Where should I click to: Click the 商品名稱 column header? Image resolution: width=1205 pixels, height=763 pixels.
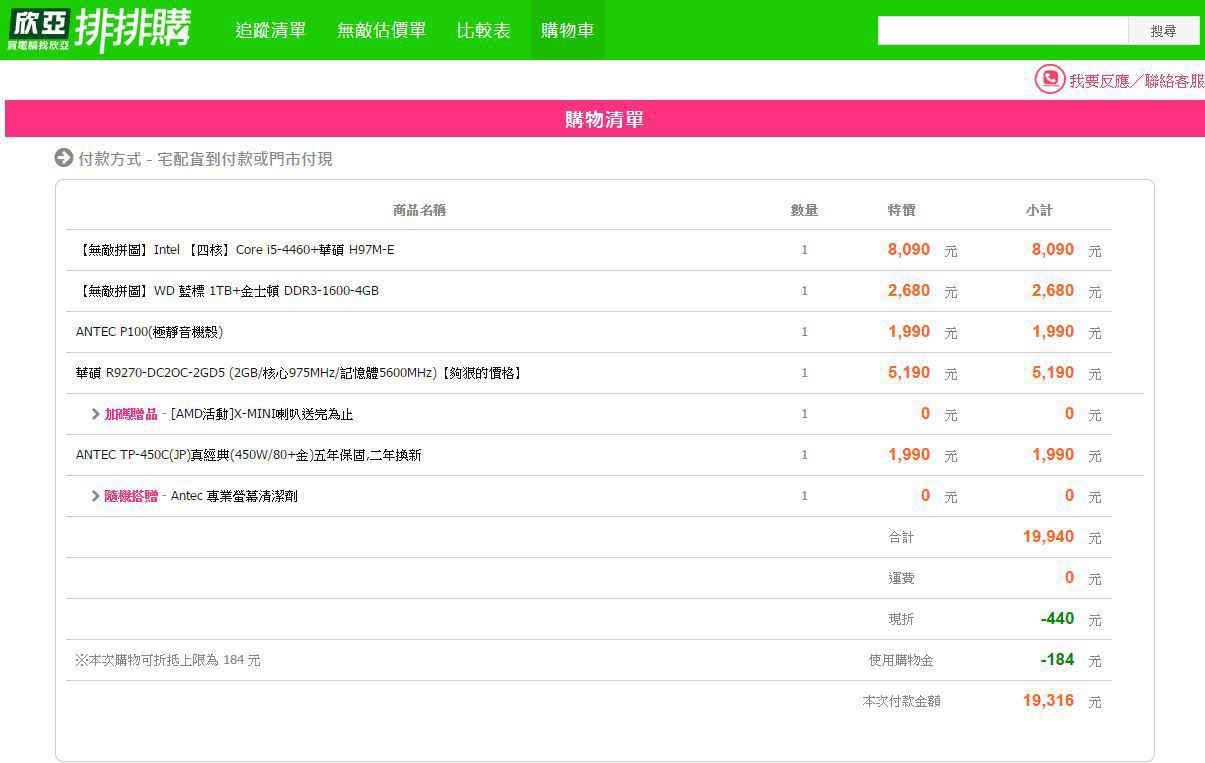click(419, 210)
